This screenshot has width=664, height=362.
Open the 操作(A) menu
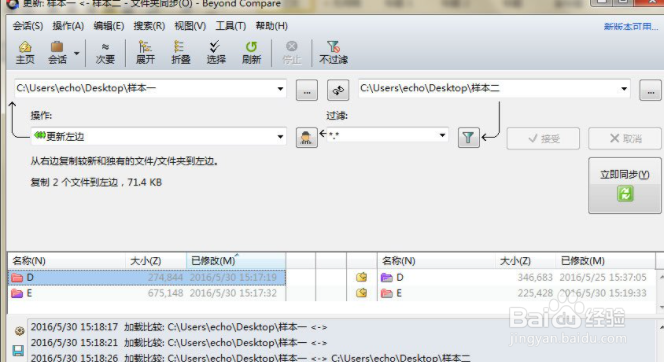point(68,26)
